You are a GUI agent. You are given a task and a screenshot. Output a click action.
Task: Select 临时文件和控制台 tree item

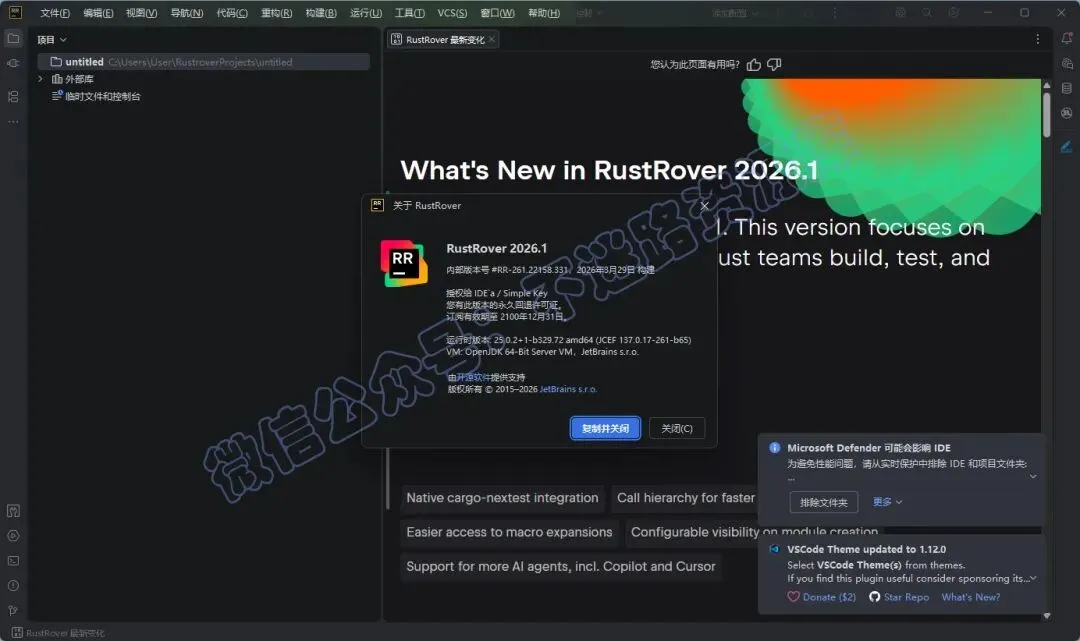103,96
